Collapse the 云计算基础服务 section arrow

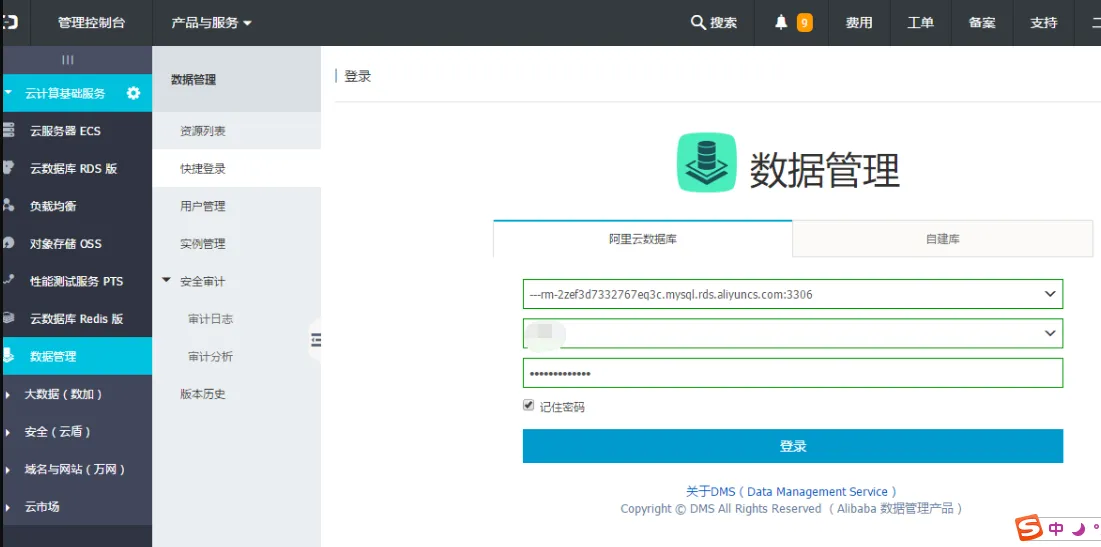8,92
